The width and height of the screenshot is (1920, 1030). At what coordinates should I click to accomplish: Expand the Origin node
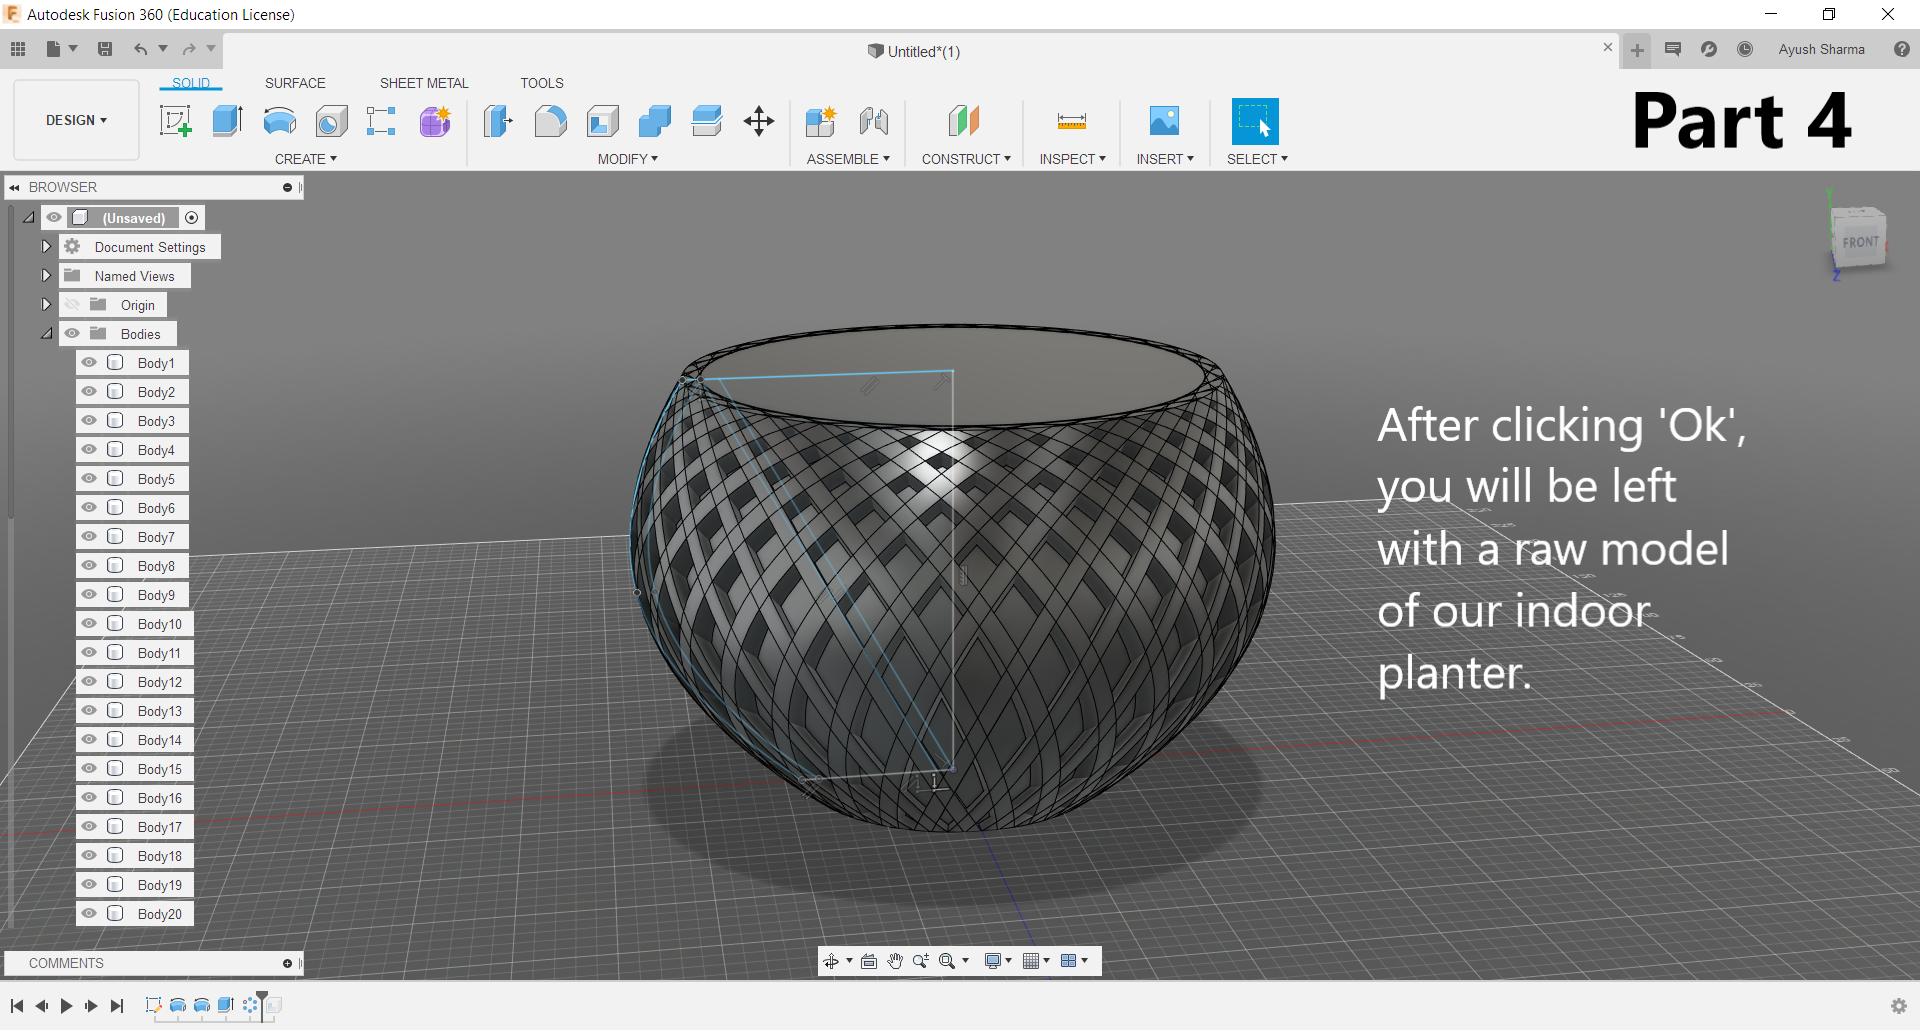pyautogui.click(x=46, y=305)
